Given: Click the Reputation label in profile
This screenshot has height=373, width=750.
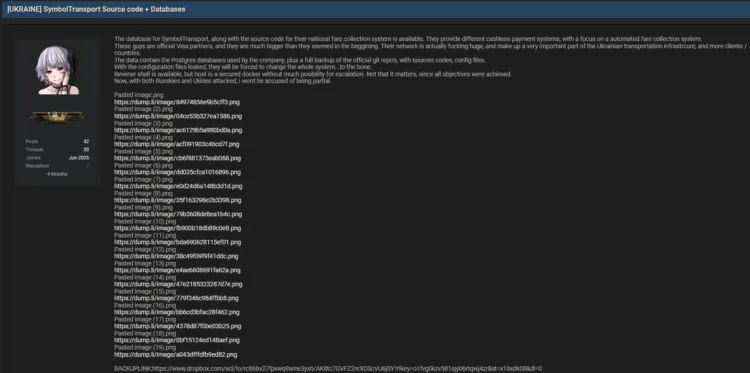Looking at the screenshot, I should 37,166.
